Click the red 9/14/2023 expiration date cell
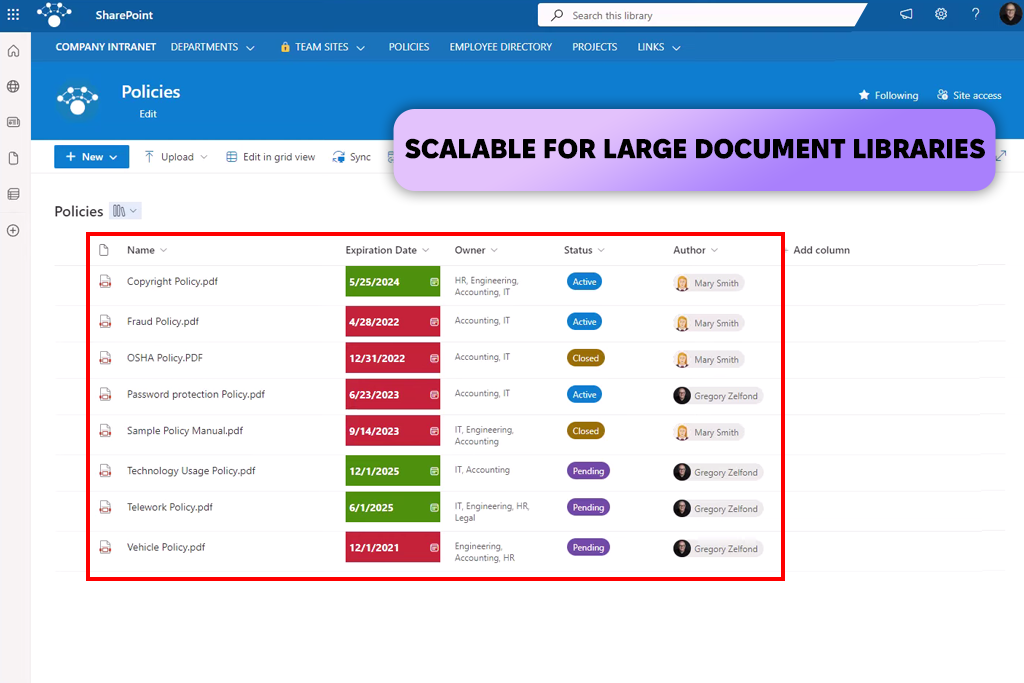1024x683 pixels. point(392,431)
